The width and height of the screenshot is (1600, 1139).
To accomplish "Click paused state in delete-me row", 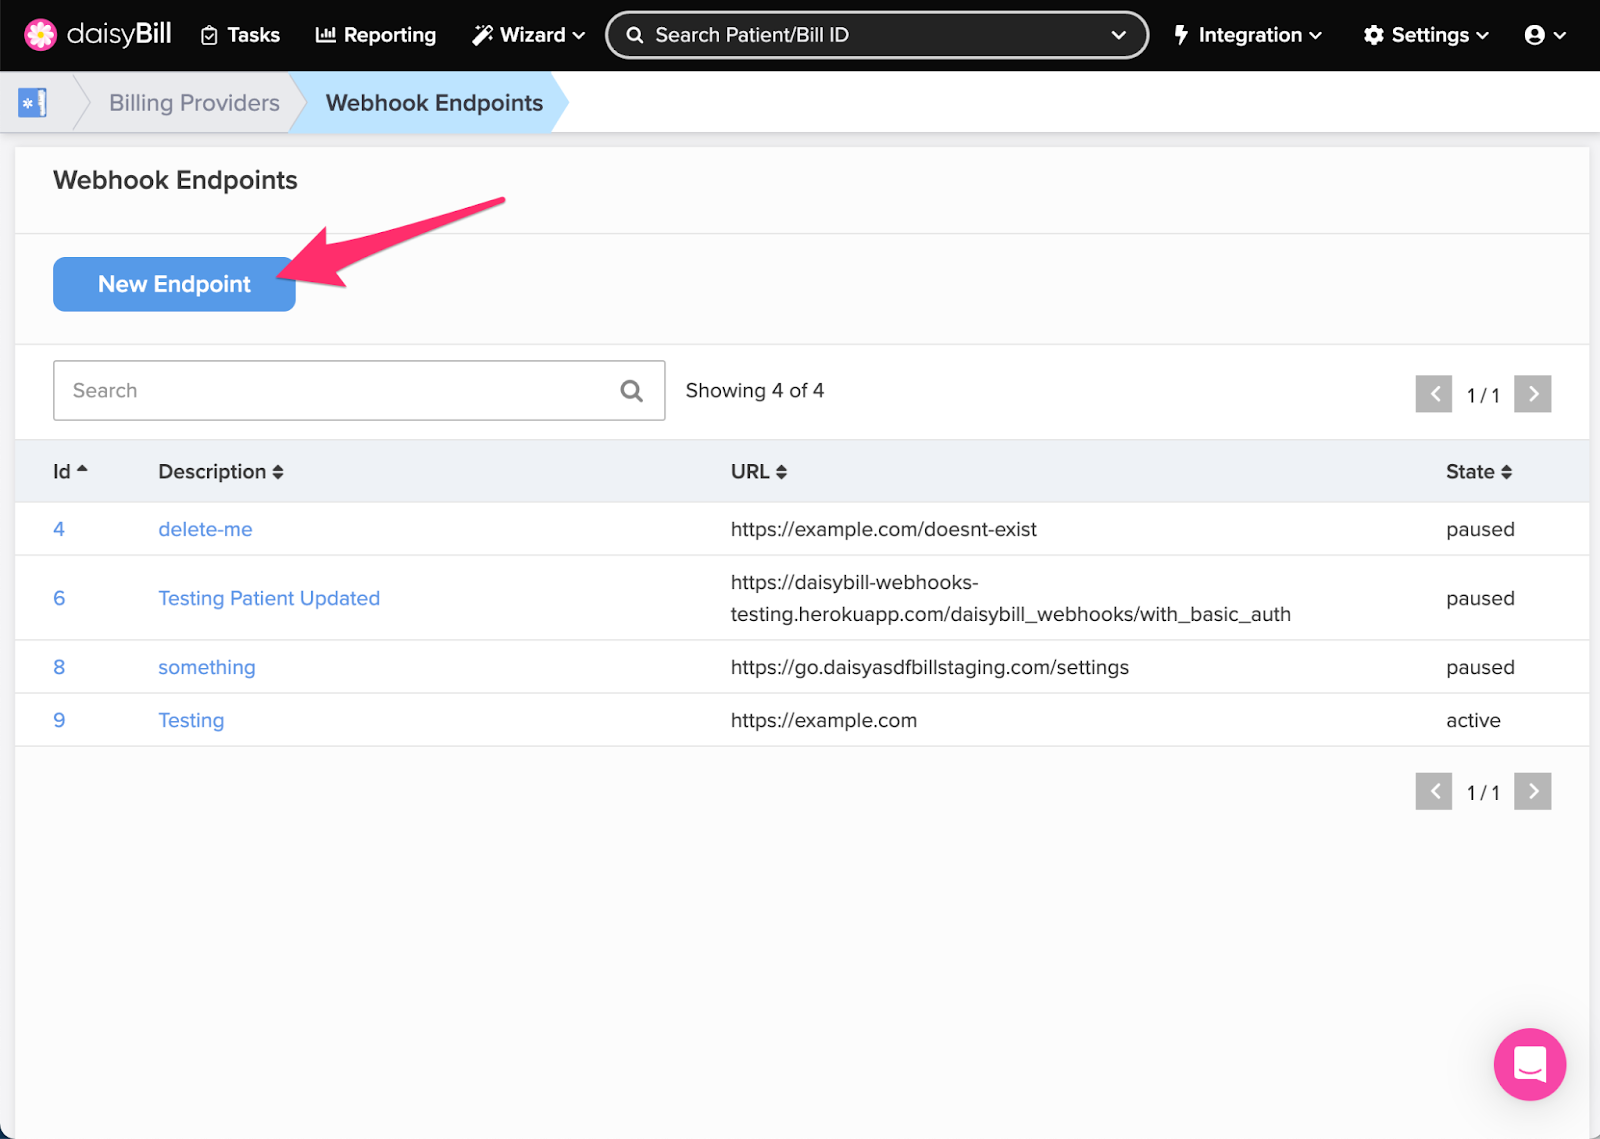I will coord(1480,529).
